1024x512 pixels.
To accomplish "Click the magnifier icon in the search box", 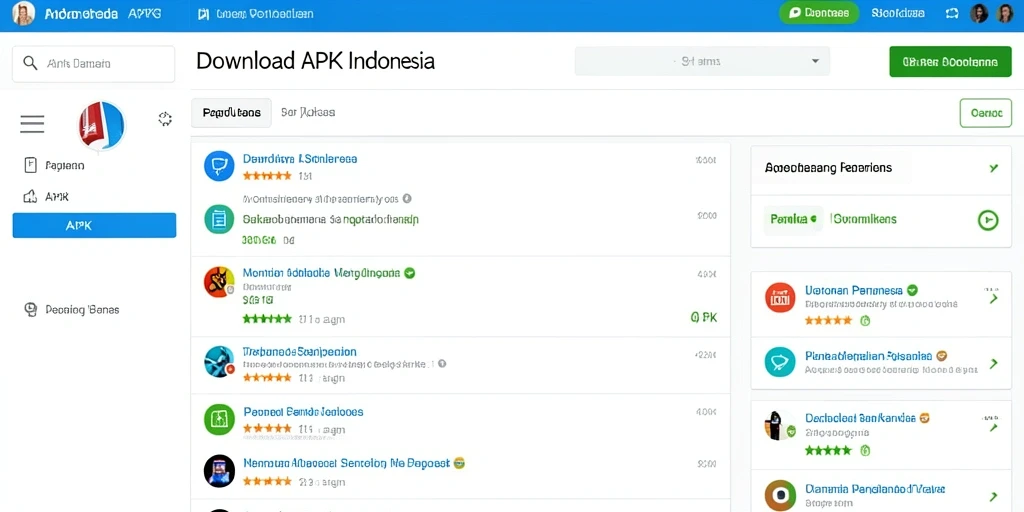I will (30, 63).
